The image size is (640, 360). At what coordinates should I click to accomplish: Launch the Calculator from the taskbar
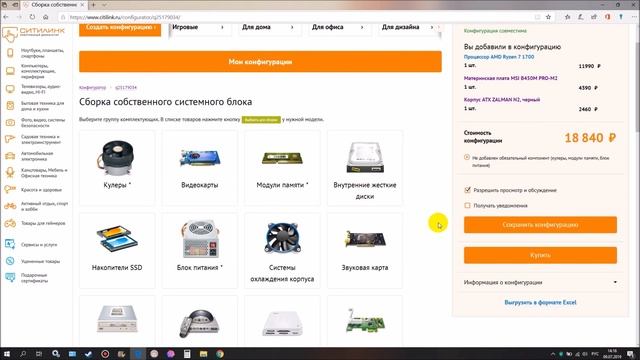187,354
